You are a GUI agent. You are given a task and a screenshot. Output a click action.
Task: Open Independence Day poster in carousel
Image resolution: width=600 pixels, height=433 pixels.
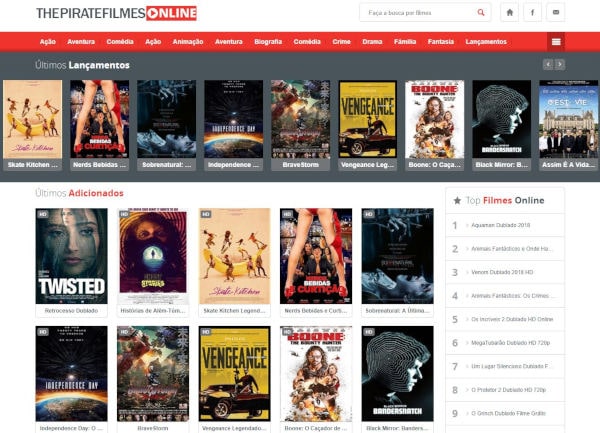[233, 119]
